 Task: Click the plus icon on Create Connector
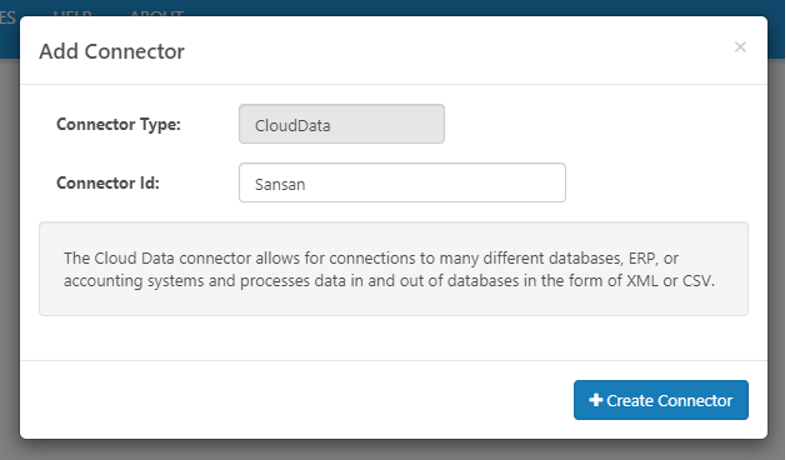tap(596, 400)
